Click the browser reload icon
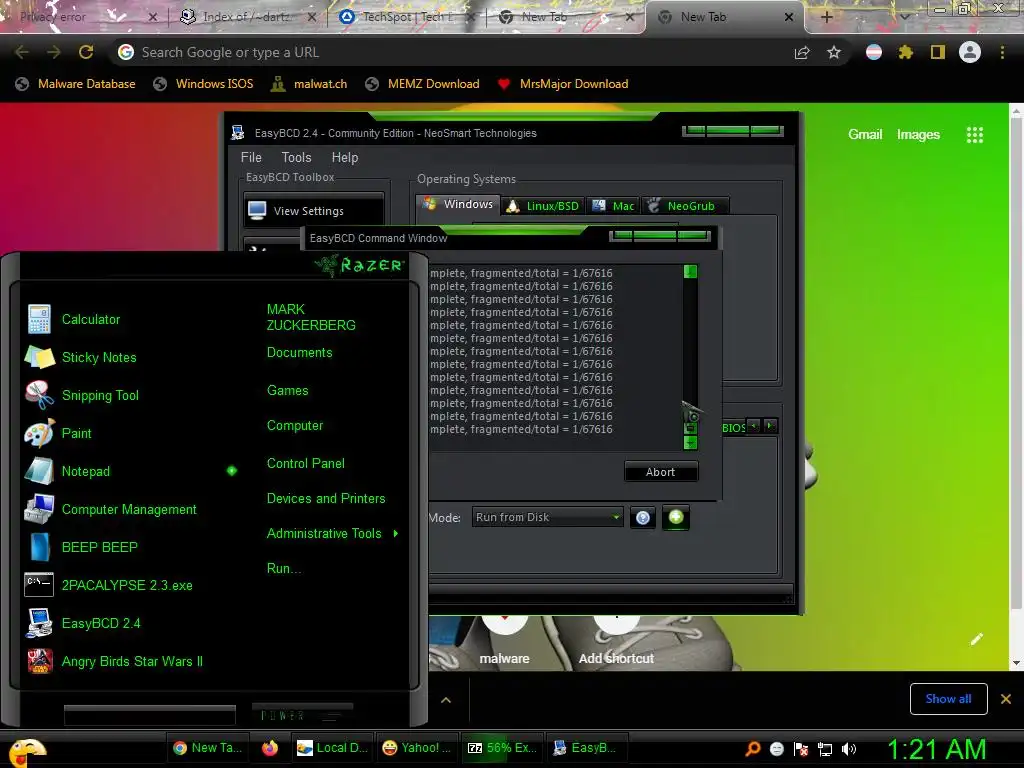This screenshot has width=1024, height=768. point(86,52)
